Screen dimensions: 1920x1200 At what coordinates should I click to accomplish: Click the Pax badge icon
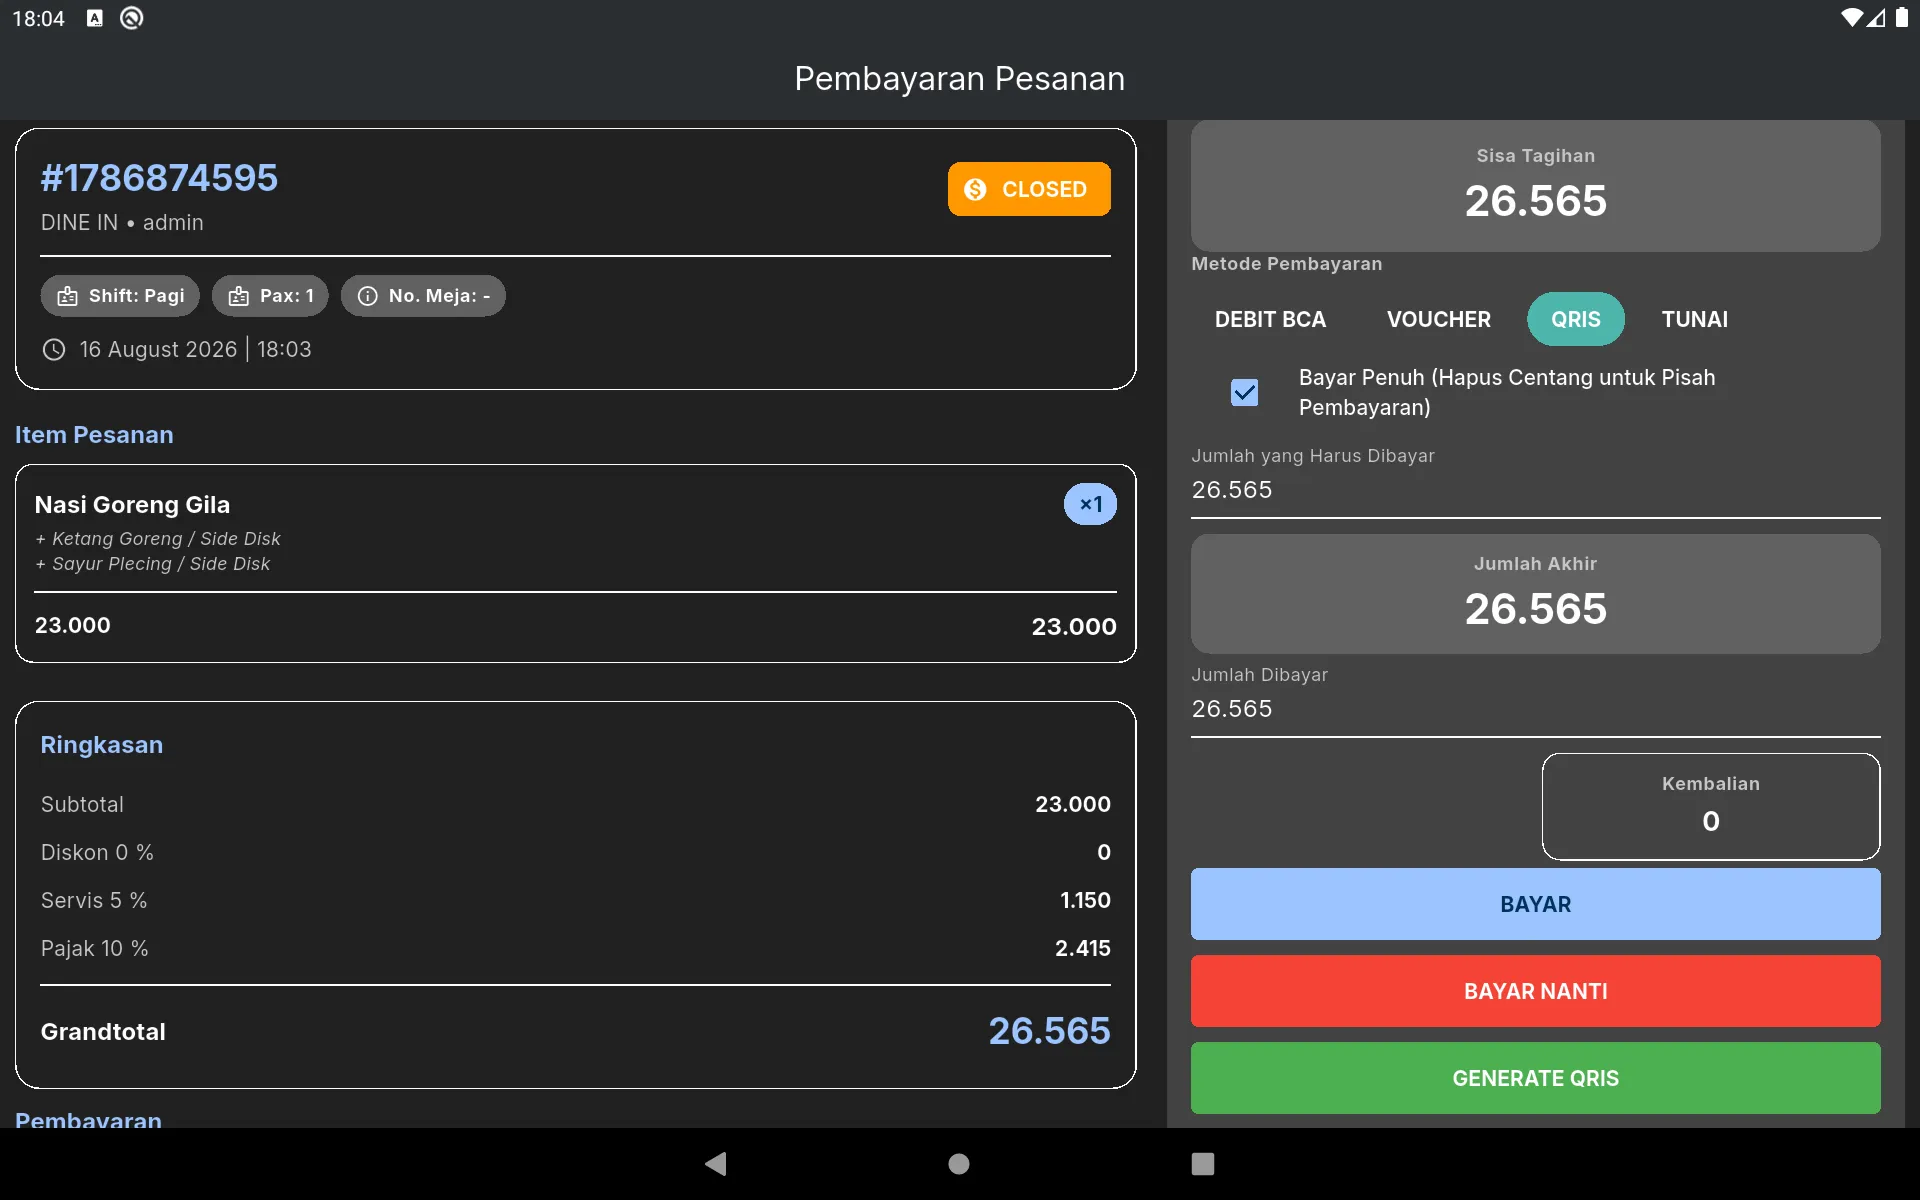(x=238, y=296)
